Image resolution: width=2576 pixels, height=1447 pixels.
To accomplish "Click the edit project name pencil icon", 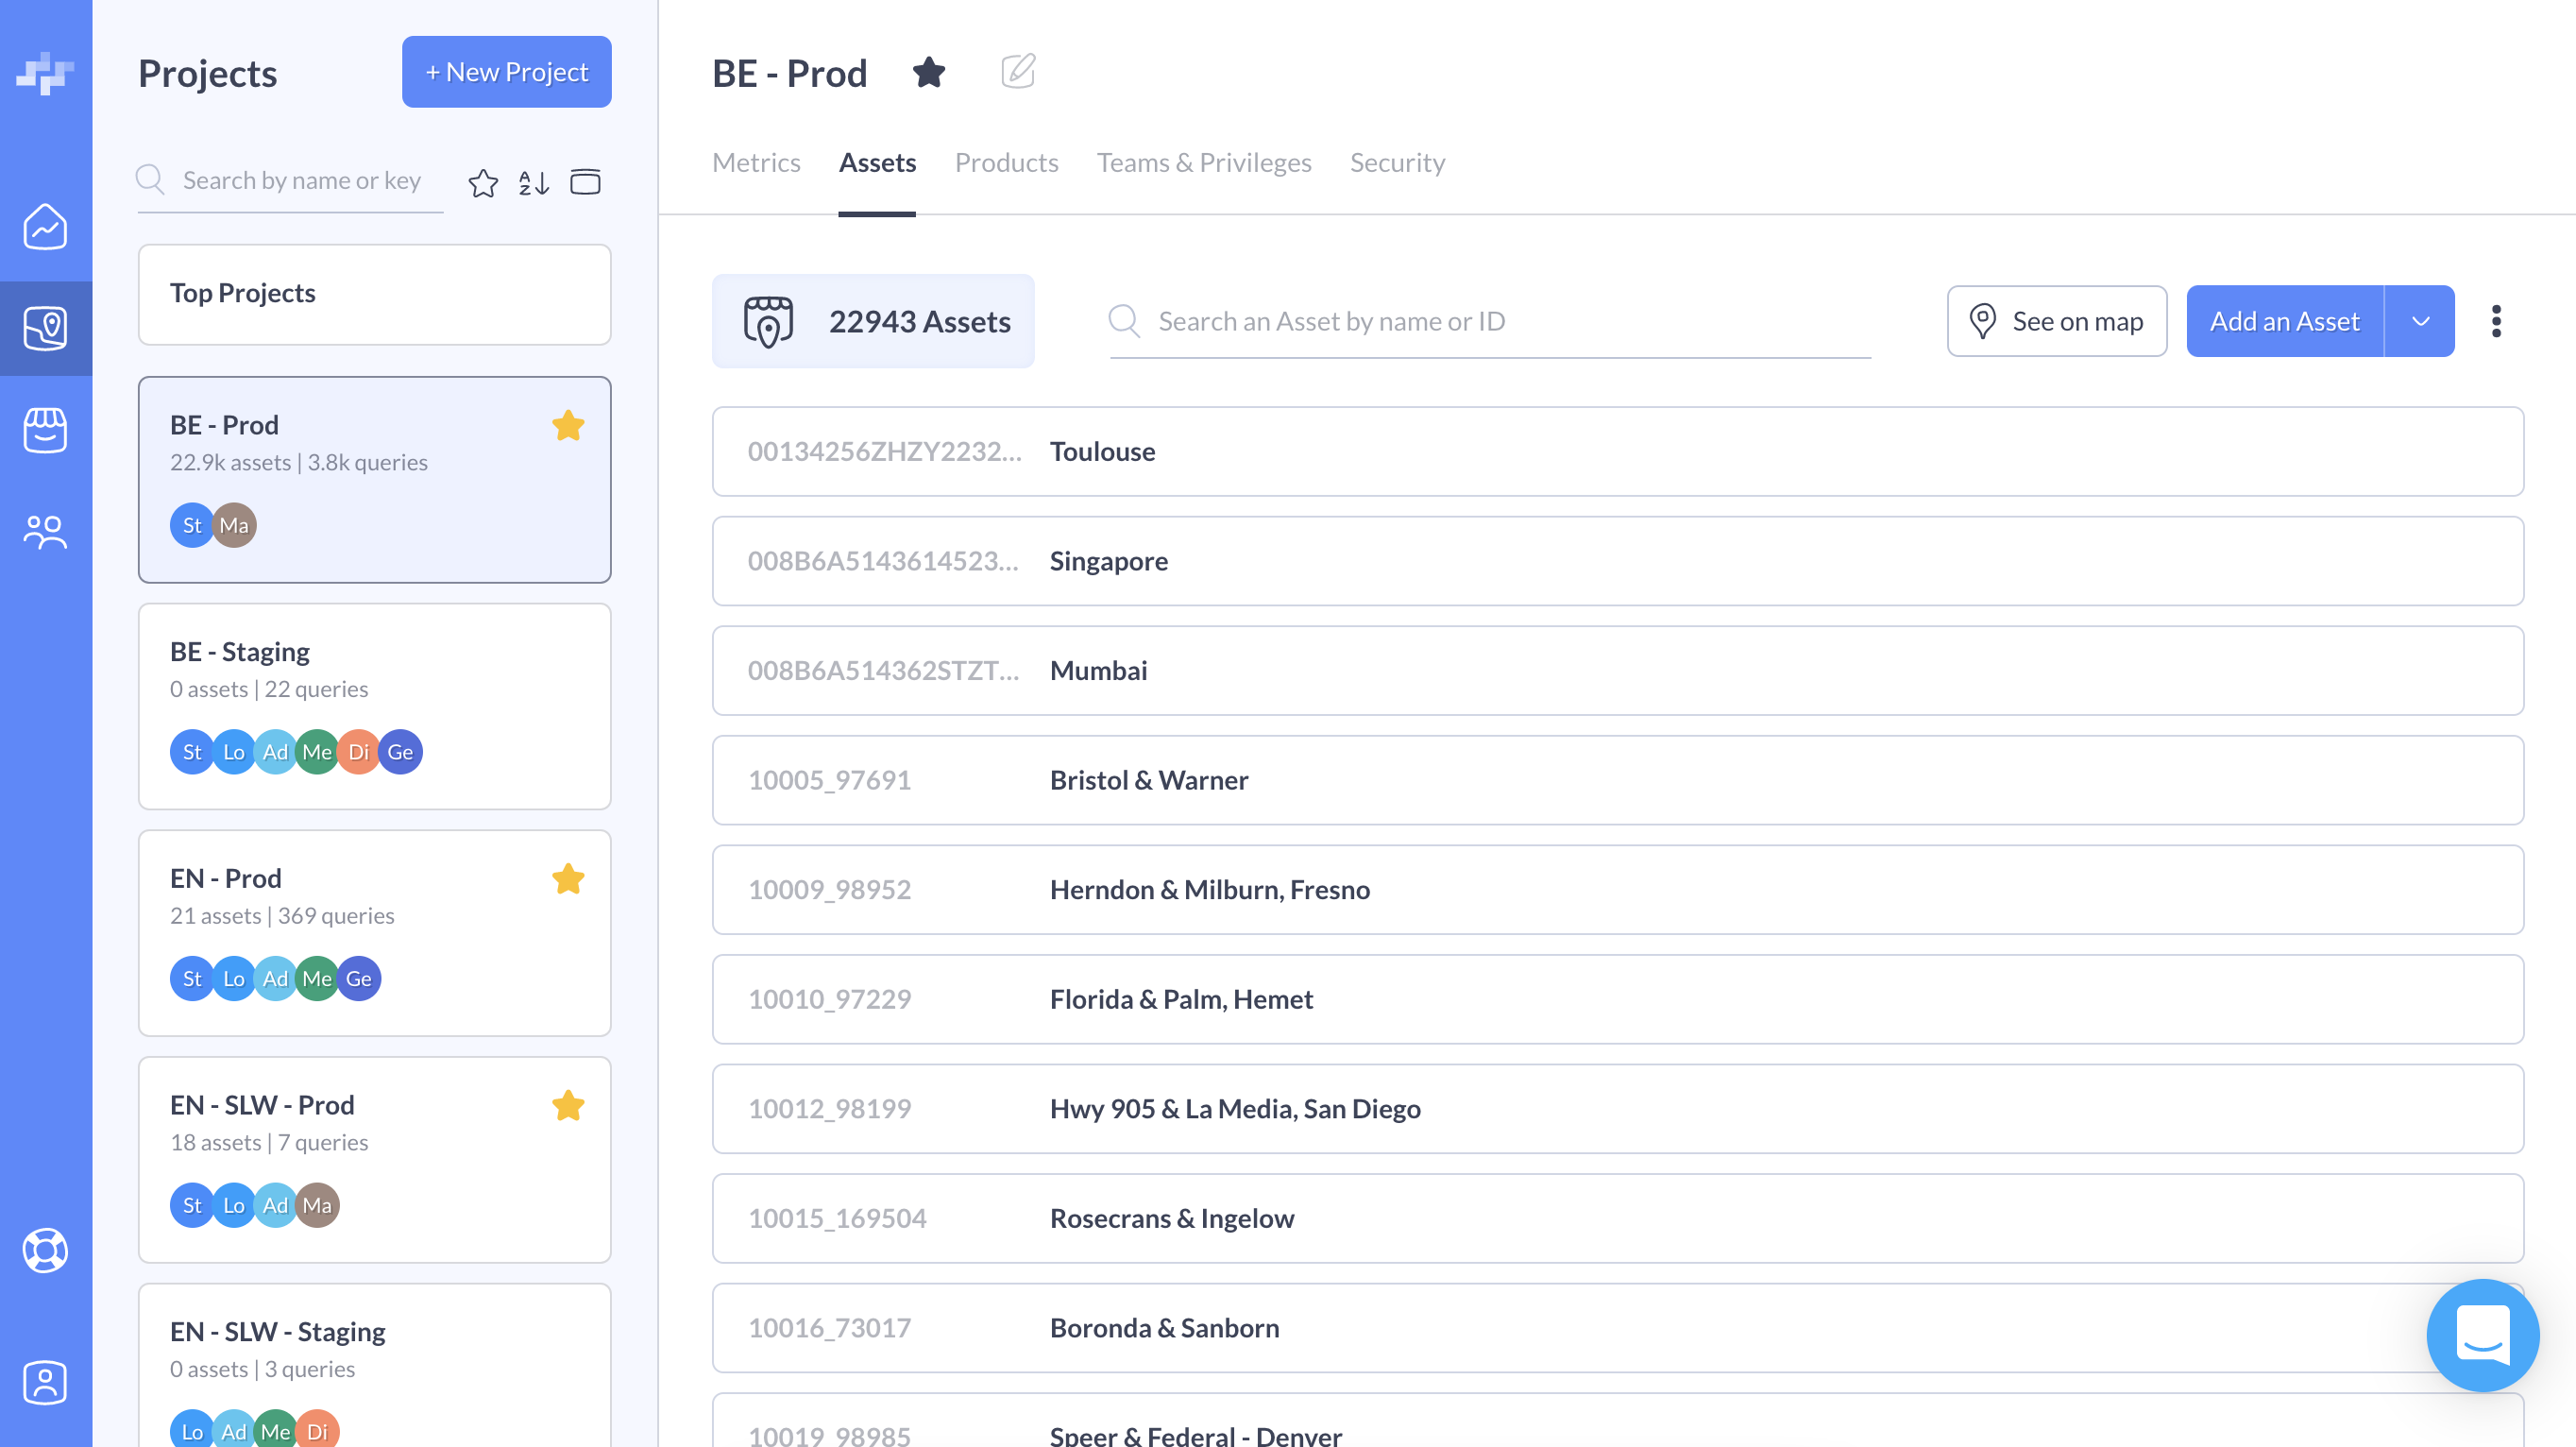I will (1017, 71).
